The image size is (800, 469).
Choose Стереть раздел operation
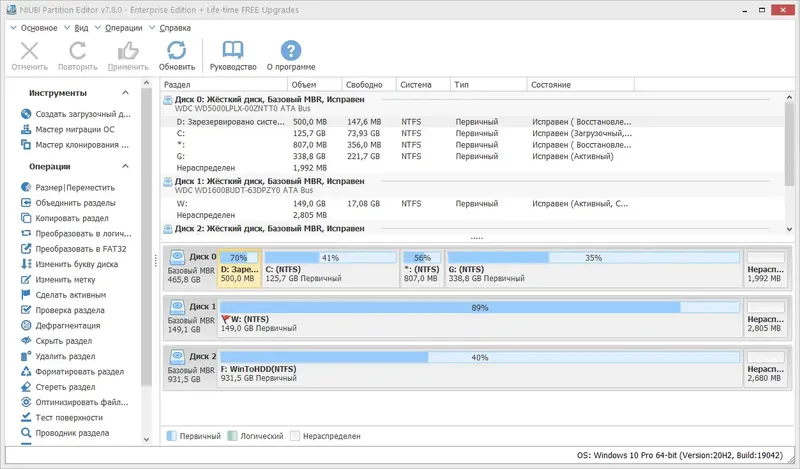pos(58,387)
